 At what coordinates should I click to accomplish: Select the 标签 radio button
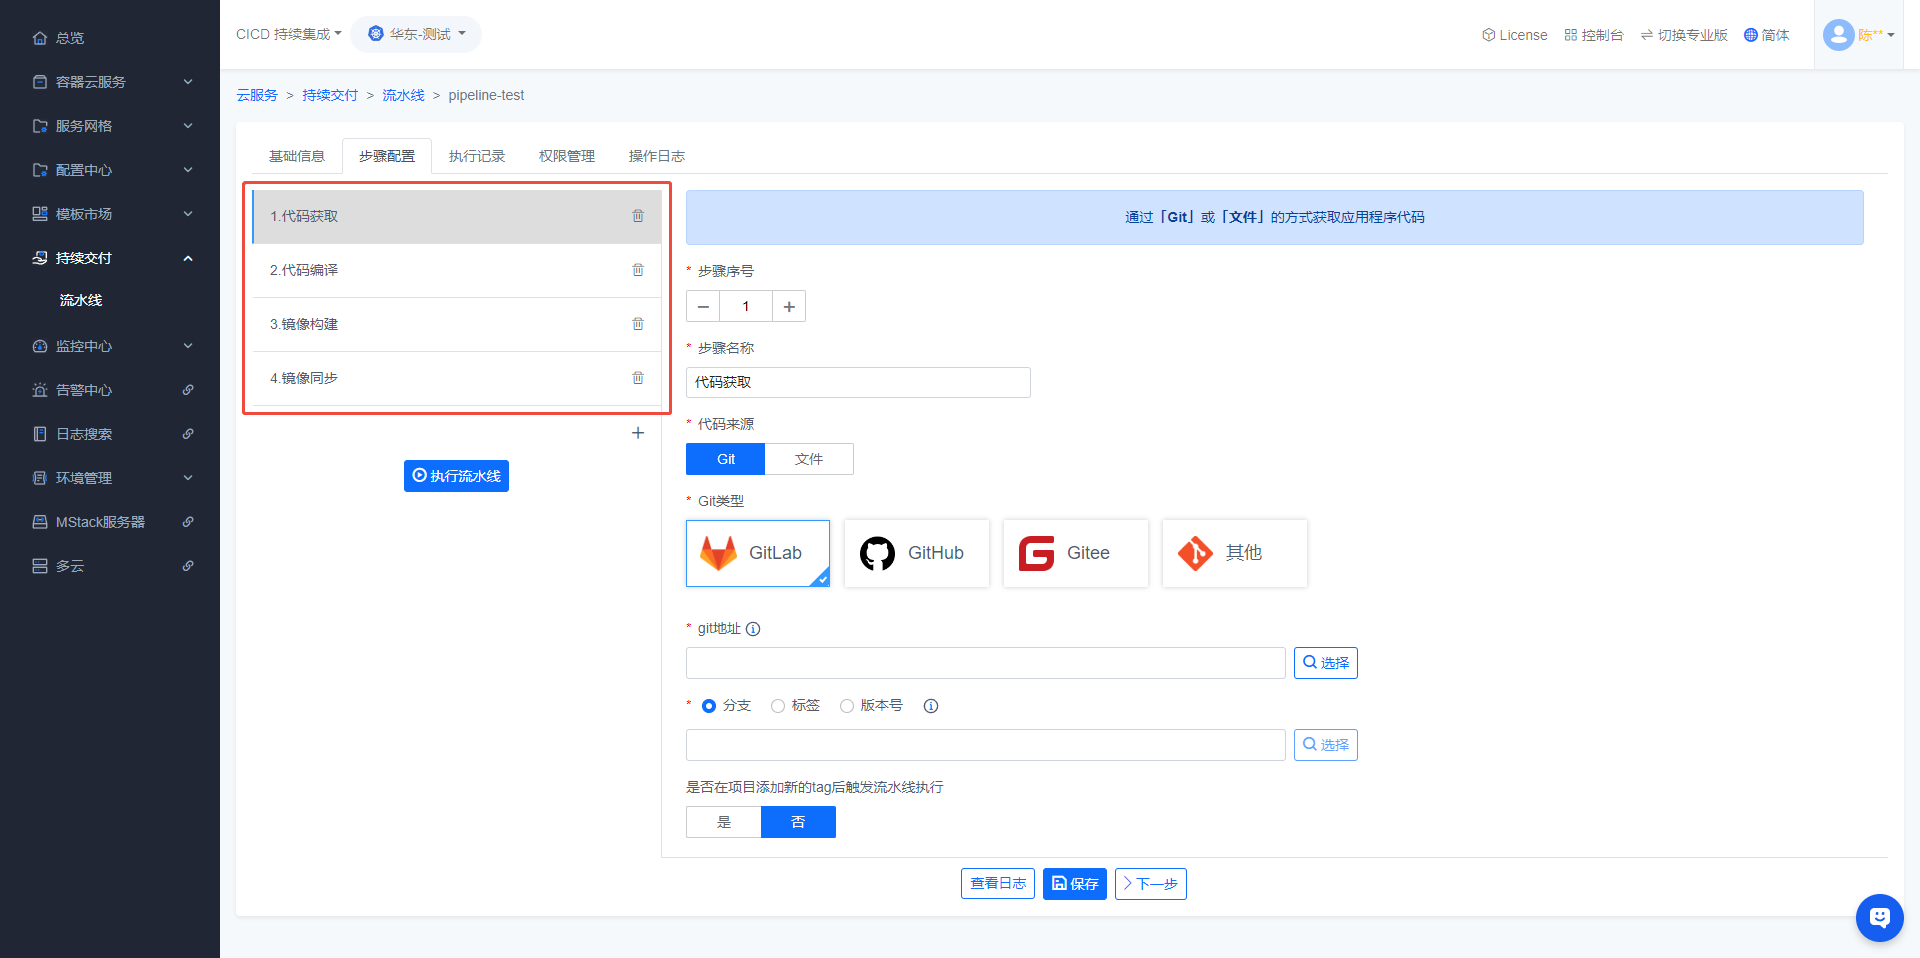(x=778, y=706)
